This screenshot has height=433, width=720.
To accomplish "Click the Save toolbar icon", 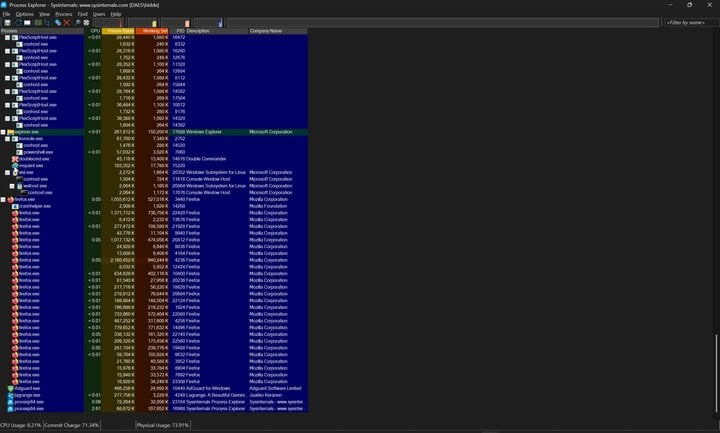I will [x=7, y=22].
